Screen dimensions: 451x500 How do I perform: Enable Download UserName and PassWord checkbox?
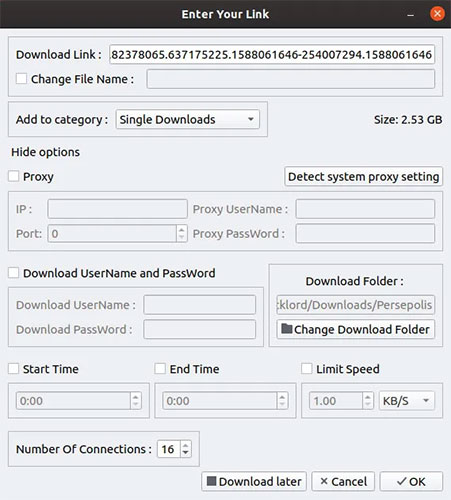tap(13, 273)
